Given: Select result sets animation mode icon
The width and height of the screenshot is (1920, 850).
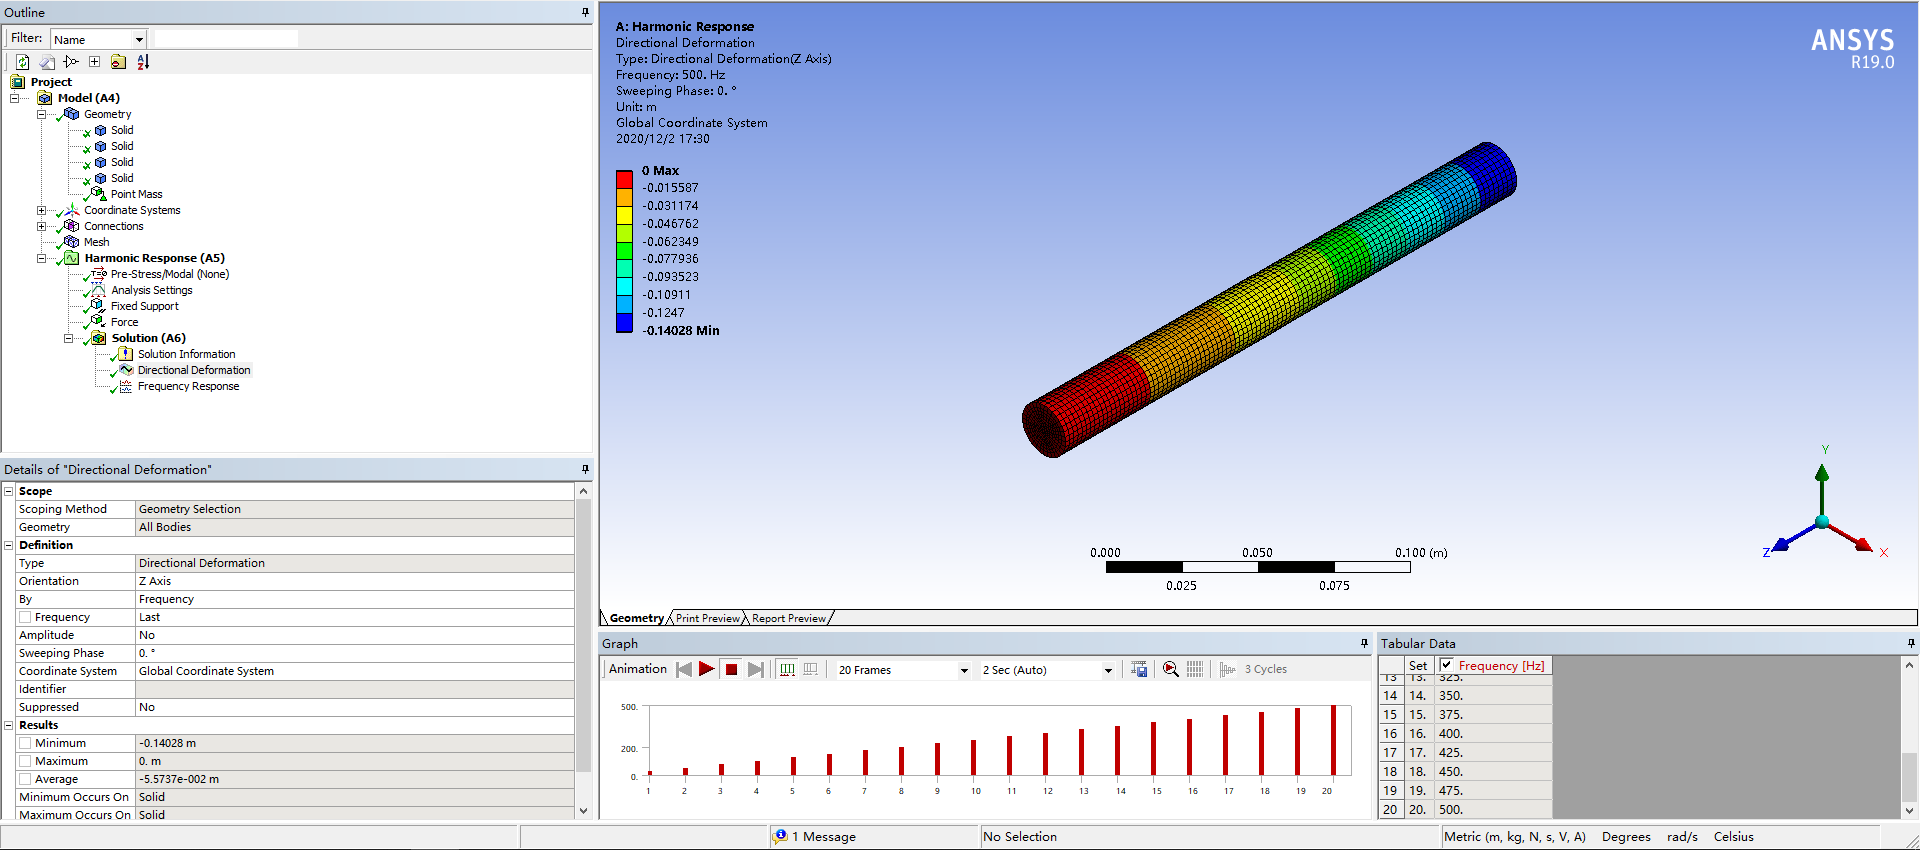Looking at the screenshot, I should tap(811, 669).
